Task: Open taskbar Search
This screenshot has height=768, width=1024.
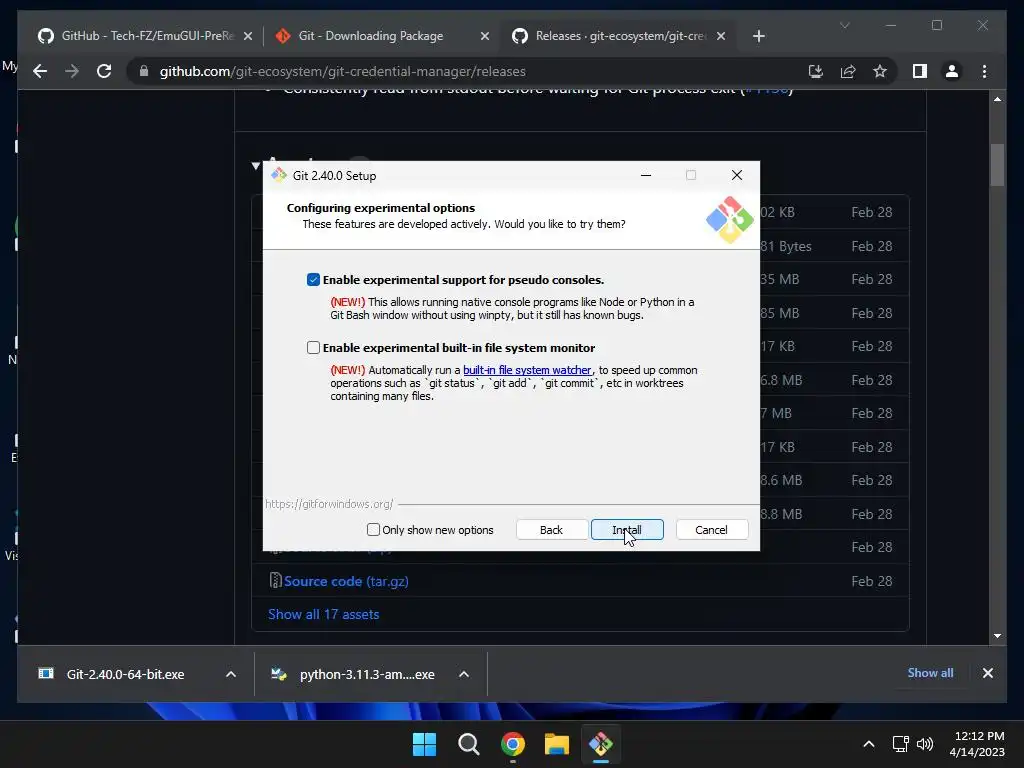Action: coord(468,744)
